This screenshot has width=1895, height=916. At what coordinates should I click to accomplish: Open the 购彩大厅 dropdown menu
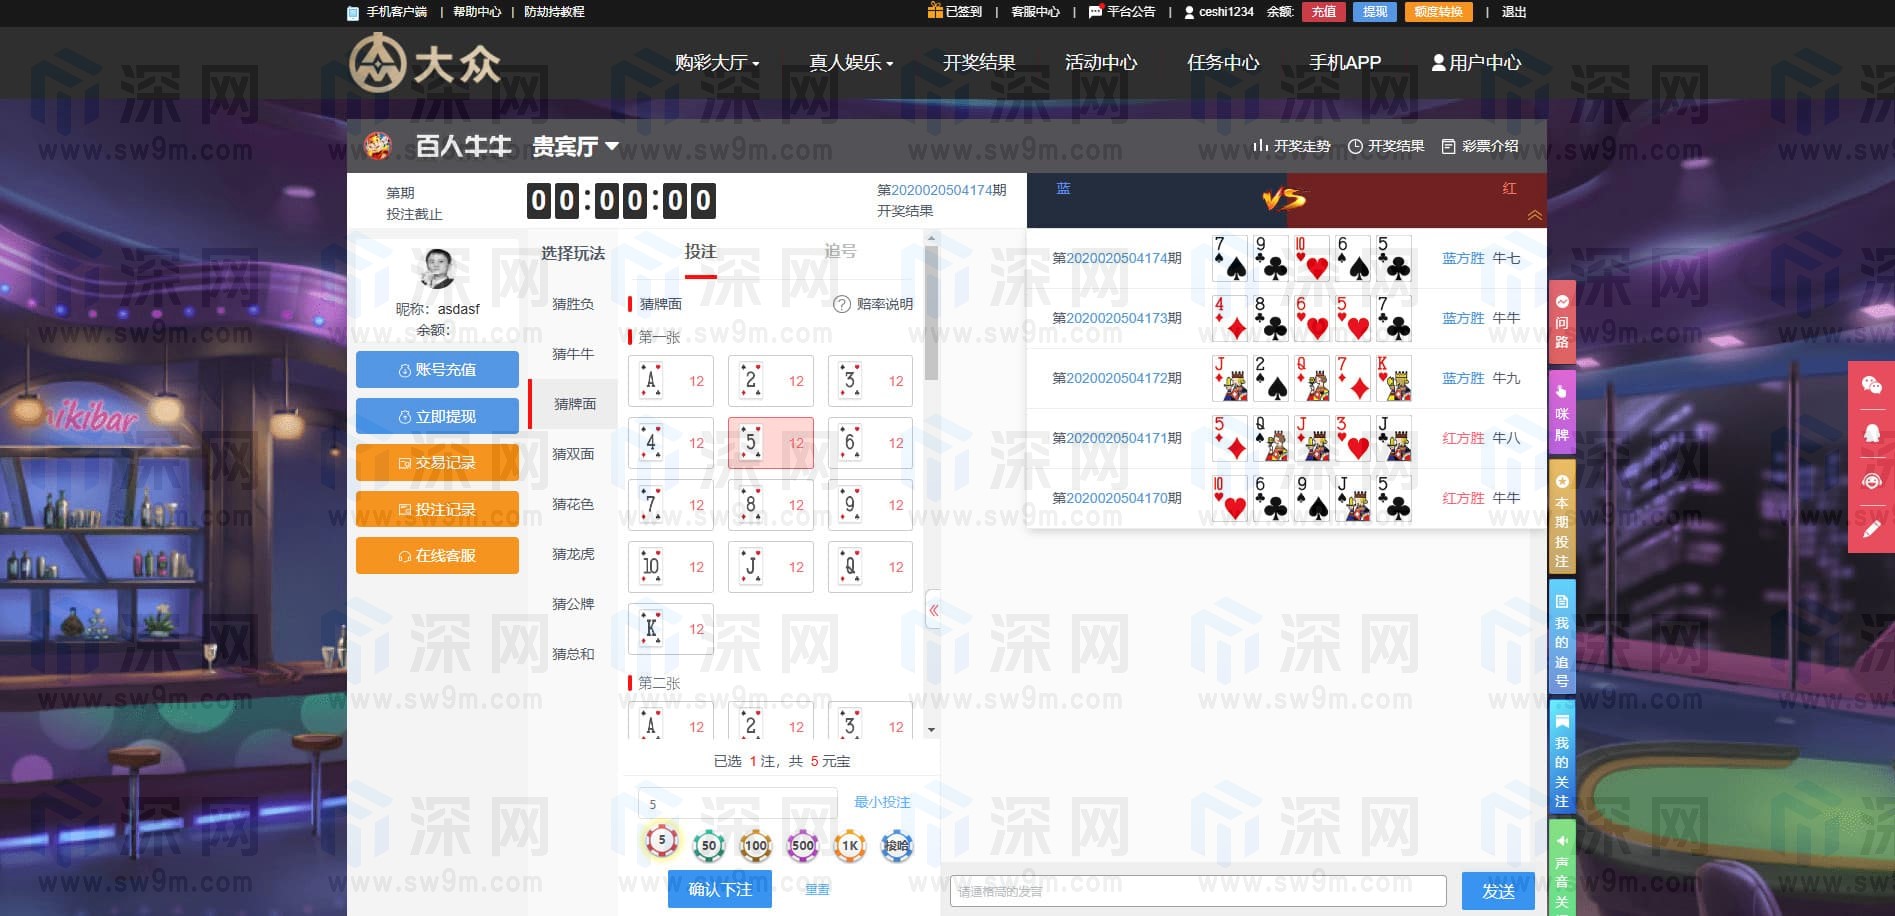pyautogui.click(x=716, y=63)
